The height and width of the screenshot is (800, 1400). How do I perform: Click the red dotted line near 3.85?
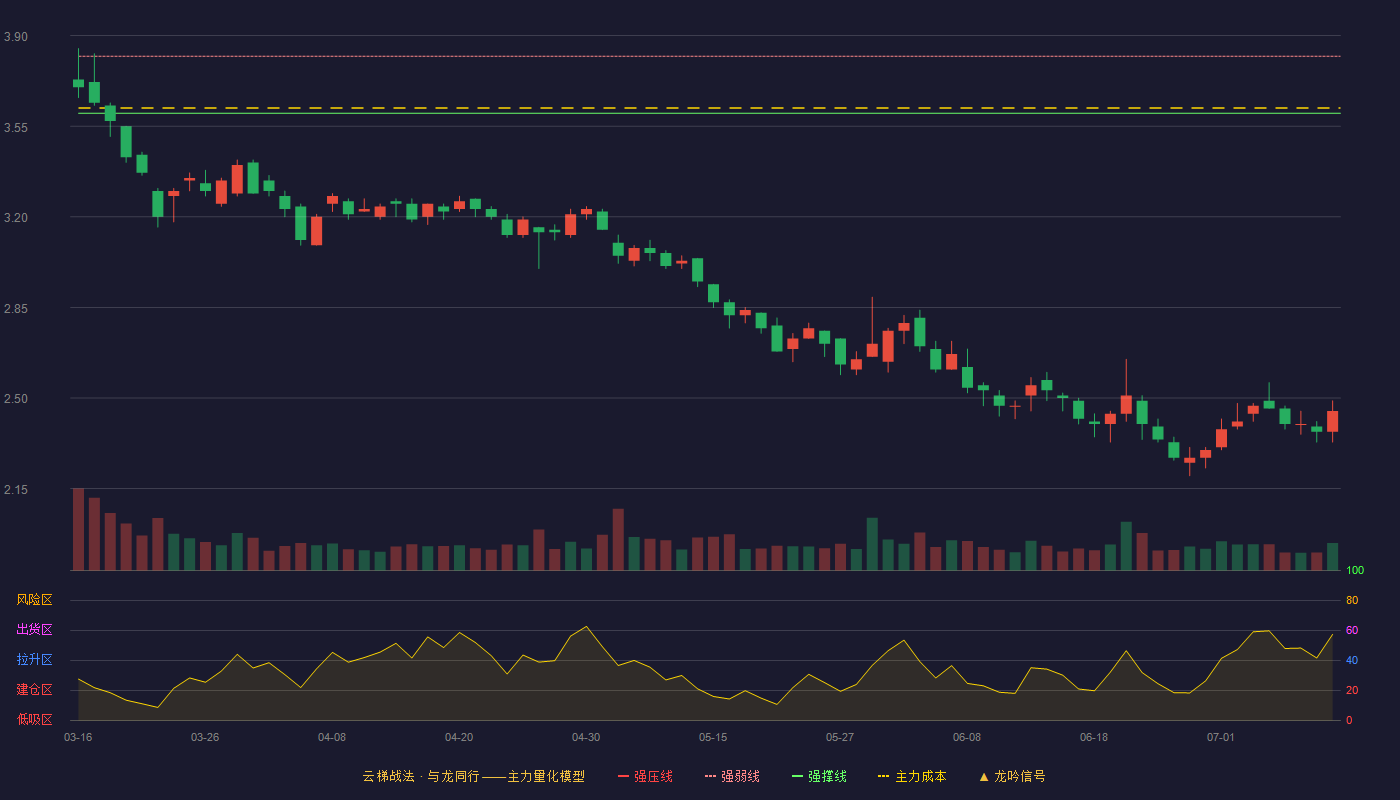point(708,56)
